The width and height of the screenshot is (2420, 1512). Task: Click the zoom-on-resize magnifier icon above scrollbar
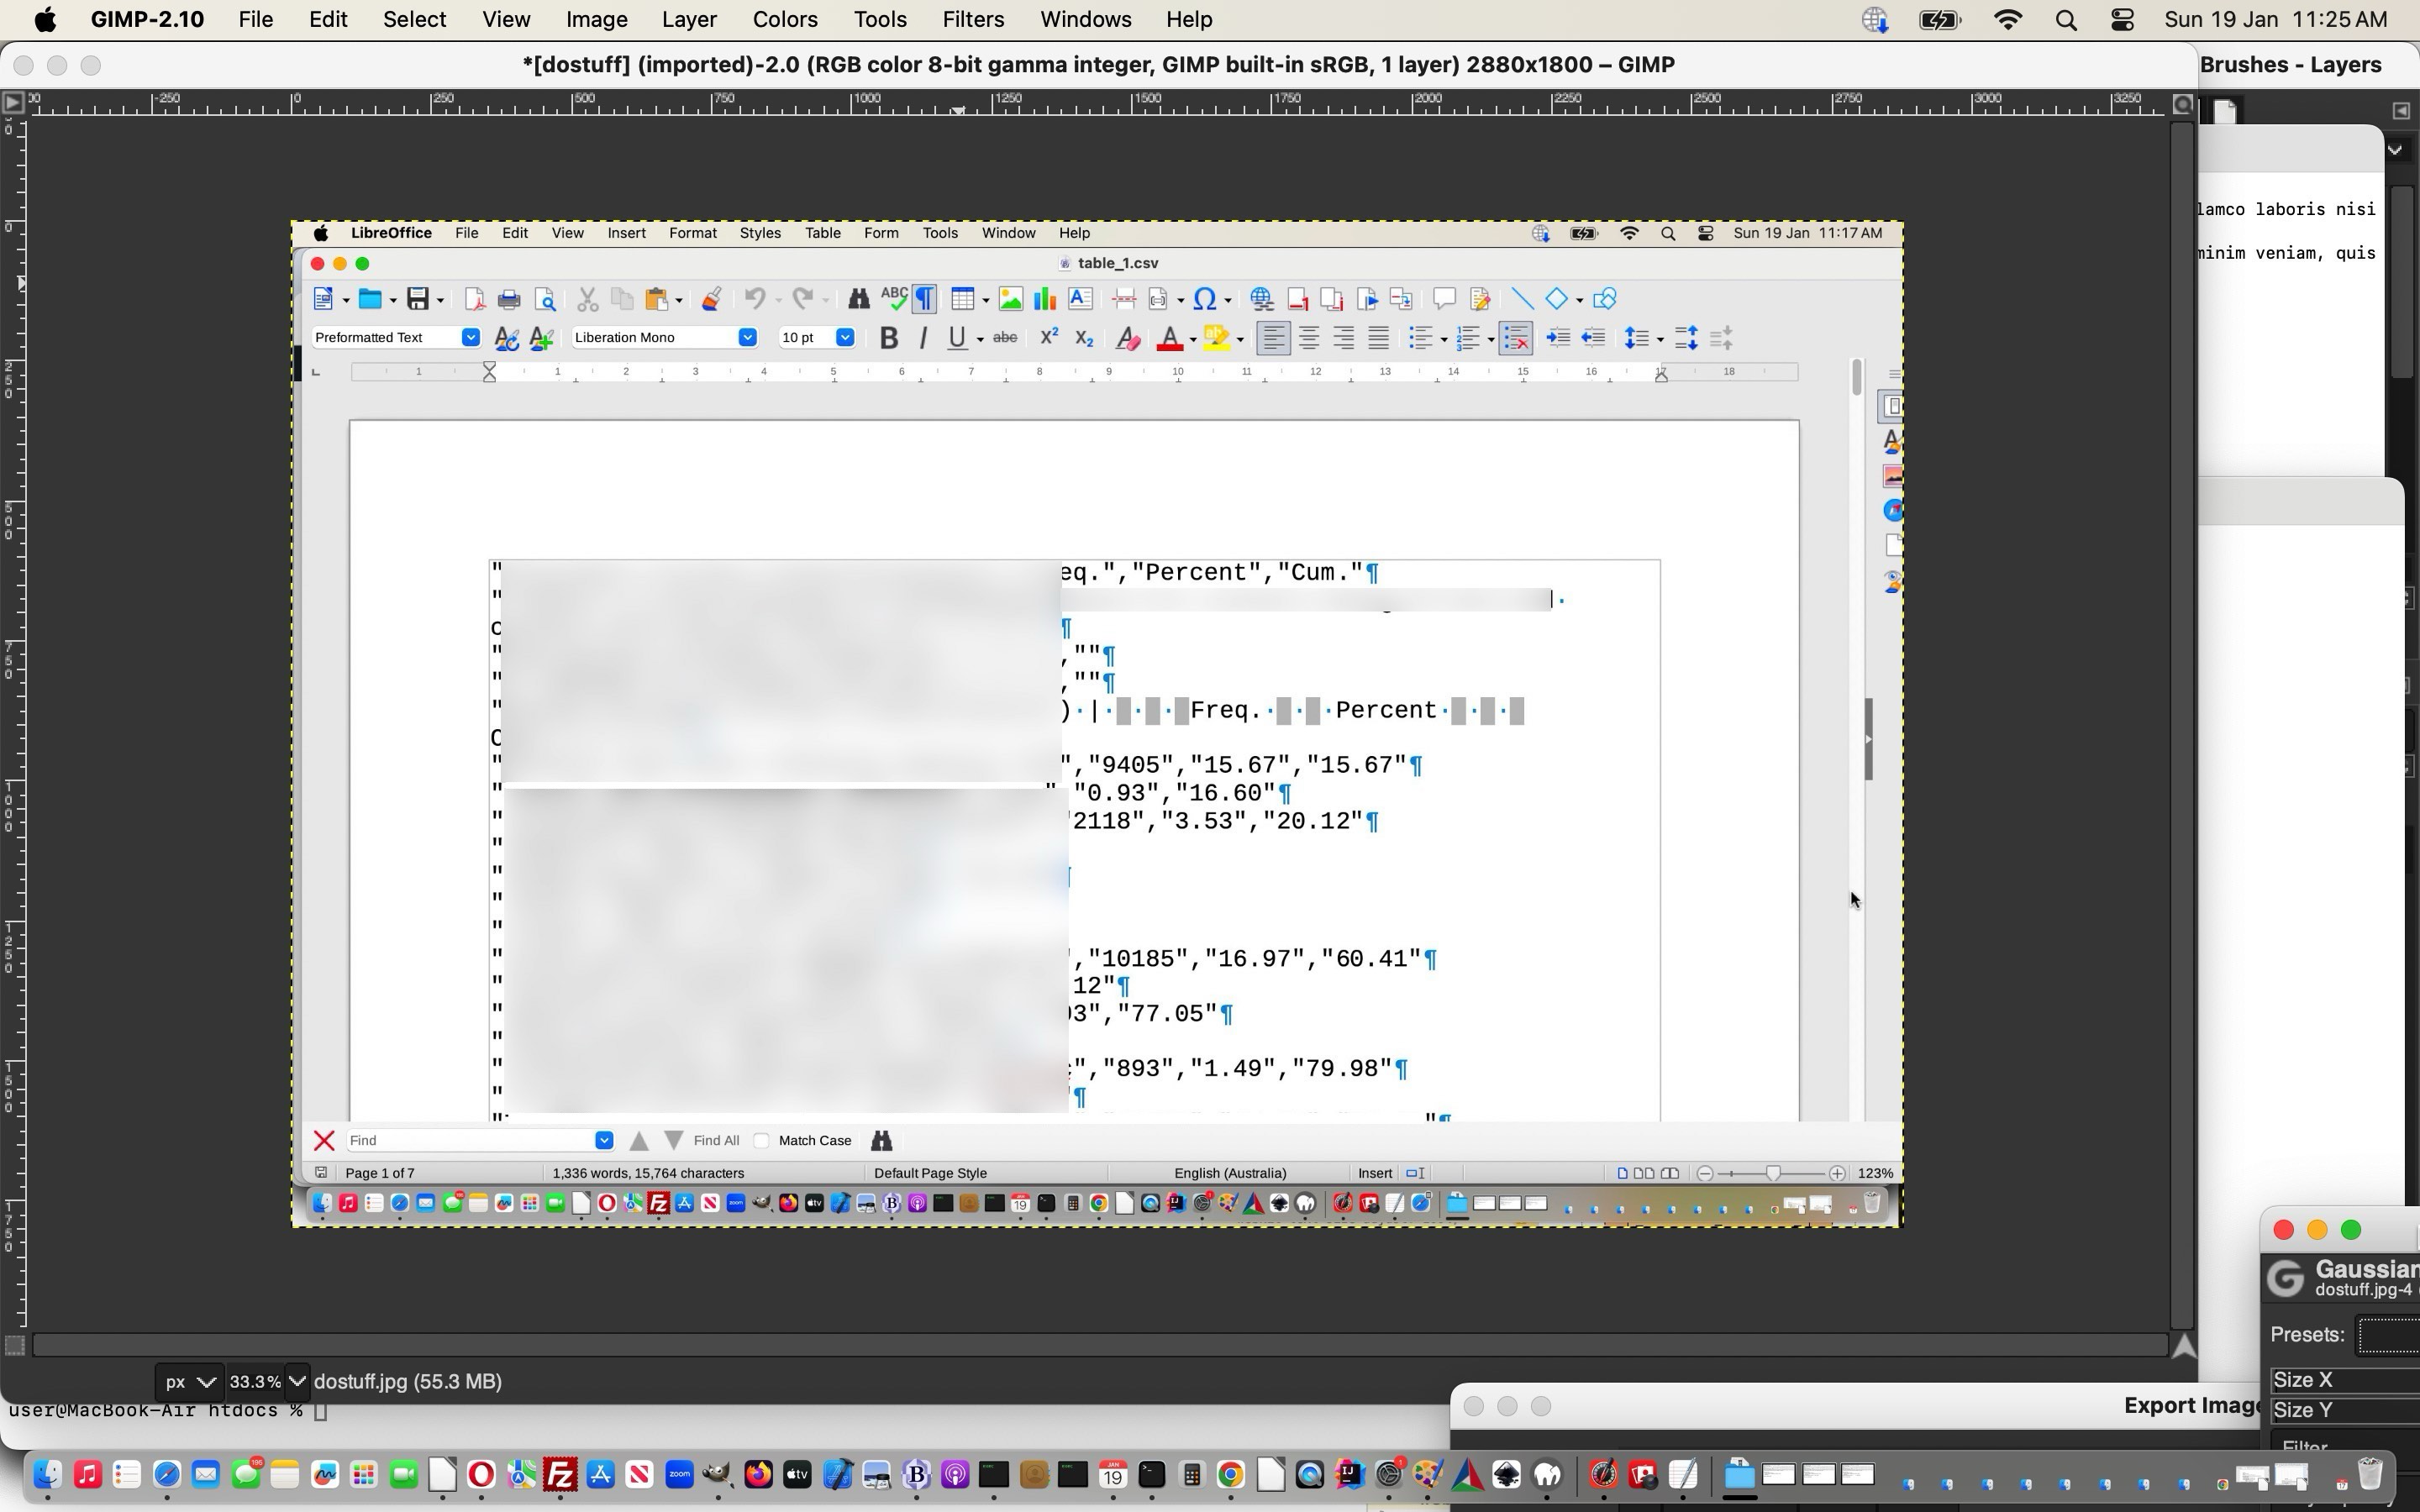2183,104
